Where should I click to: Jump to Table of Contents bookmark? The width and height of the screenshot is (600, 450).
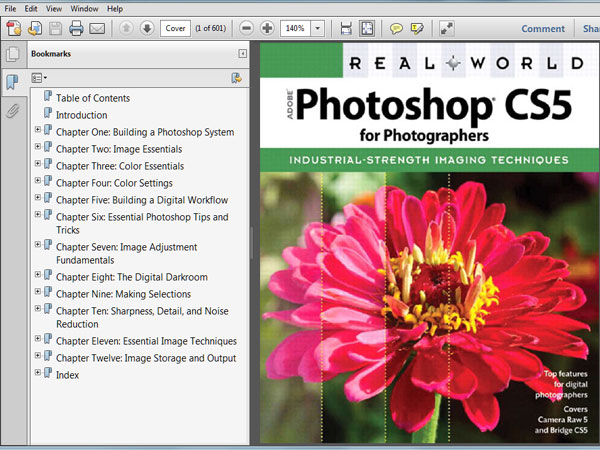pyautogui.click(x=93, y=98)
